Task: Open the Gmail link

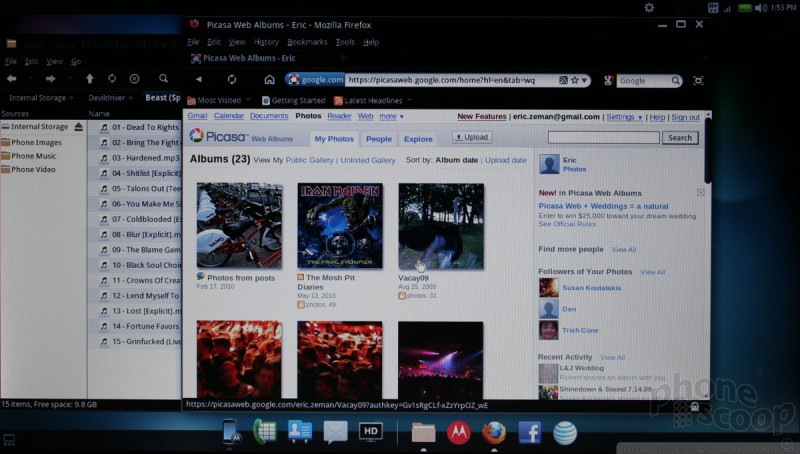Action: click(197, 116)
